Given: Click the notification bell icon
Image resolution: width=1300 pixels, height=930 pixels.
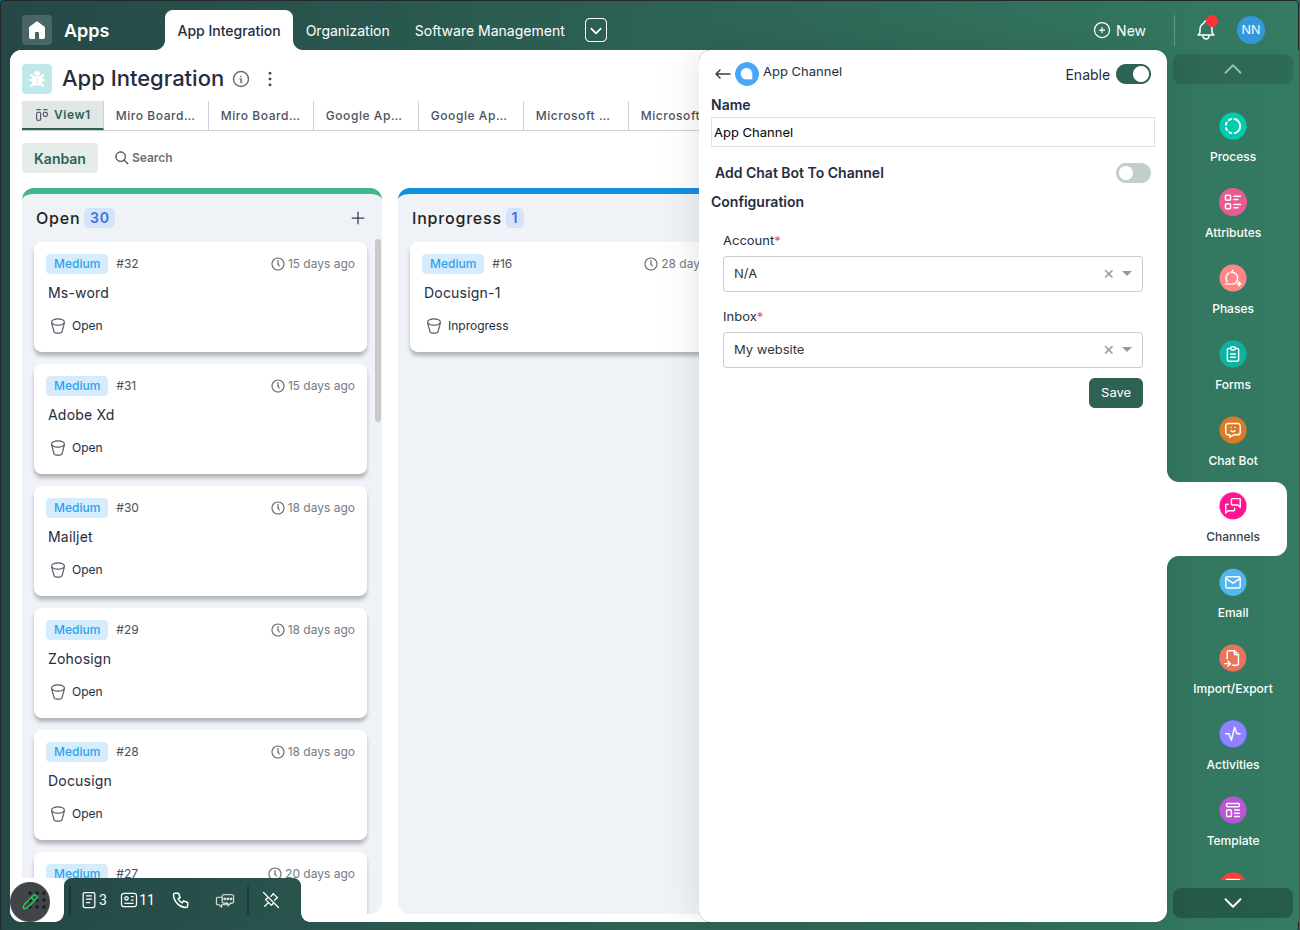Looking at the screenshot, I should (x=1206, y=30).
